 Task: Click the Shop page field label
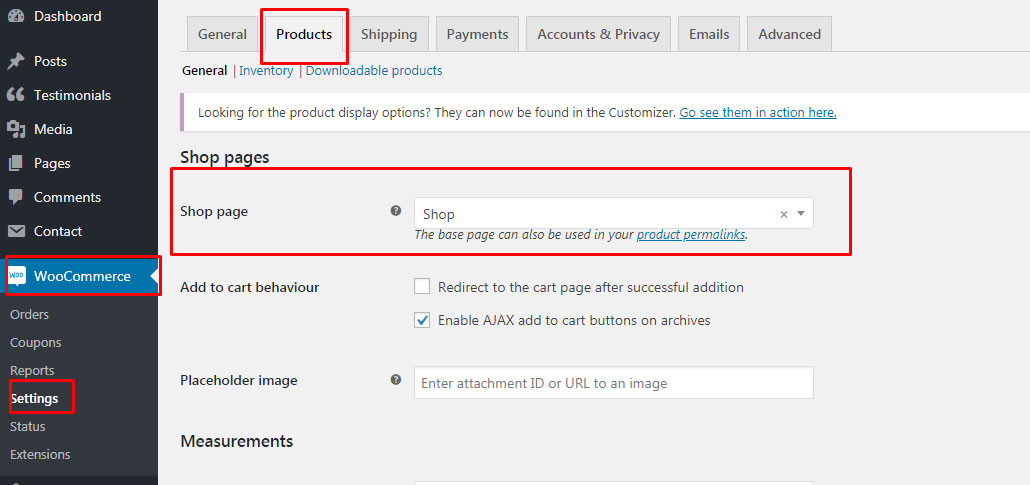point(214,212)
